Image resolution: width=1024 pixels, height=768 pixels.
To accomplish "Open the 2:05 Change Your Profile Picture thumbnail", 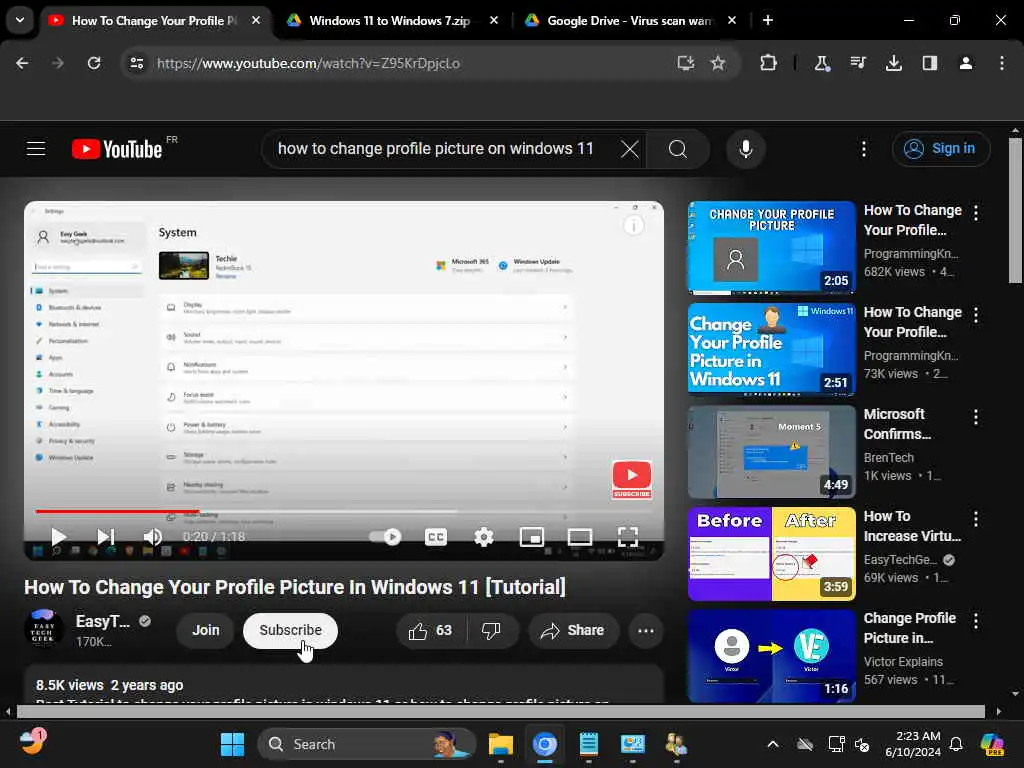I will coord(771,248).
